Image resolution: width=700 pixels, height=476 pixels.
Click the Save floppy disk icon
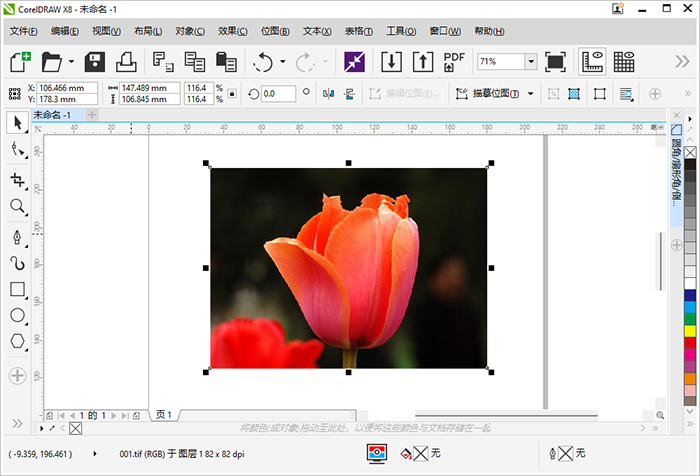tap(95, 62)
